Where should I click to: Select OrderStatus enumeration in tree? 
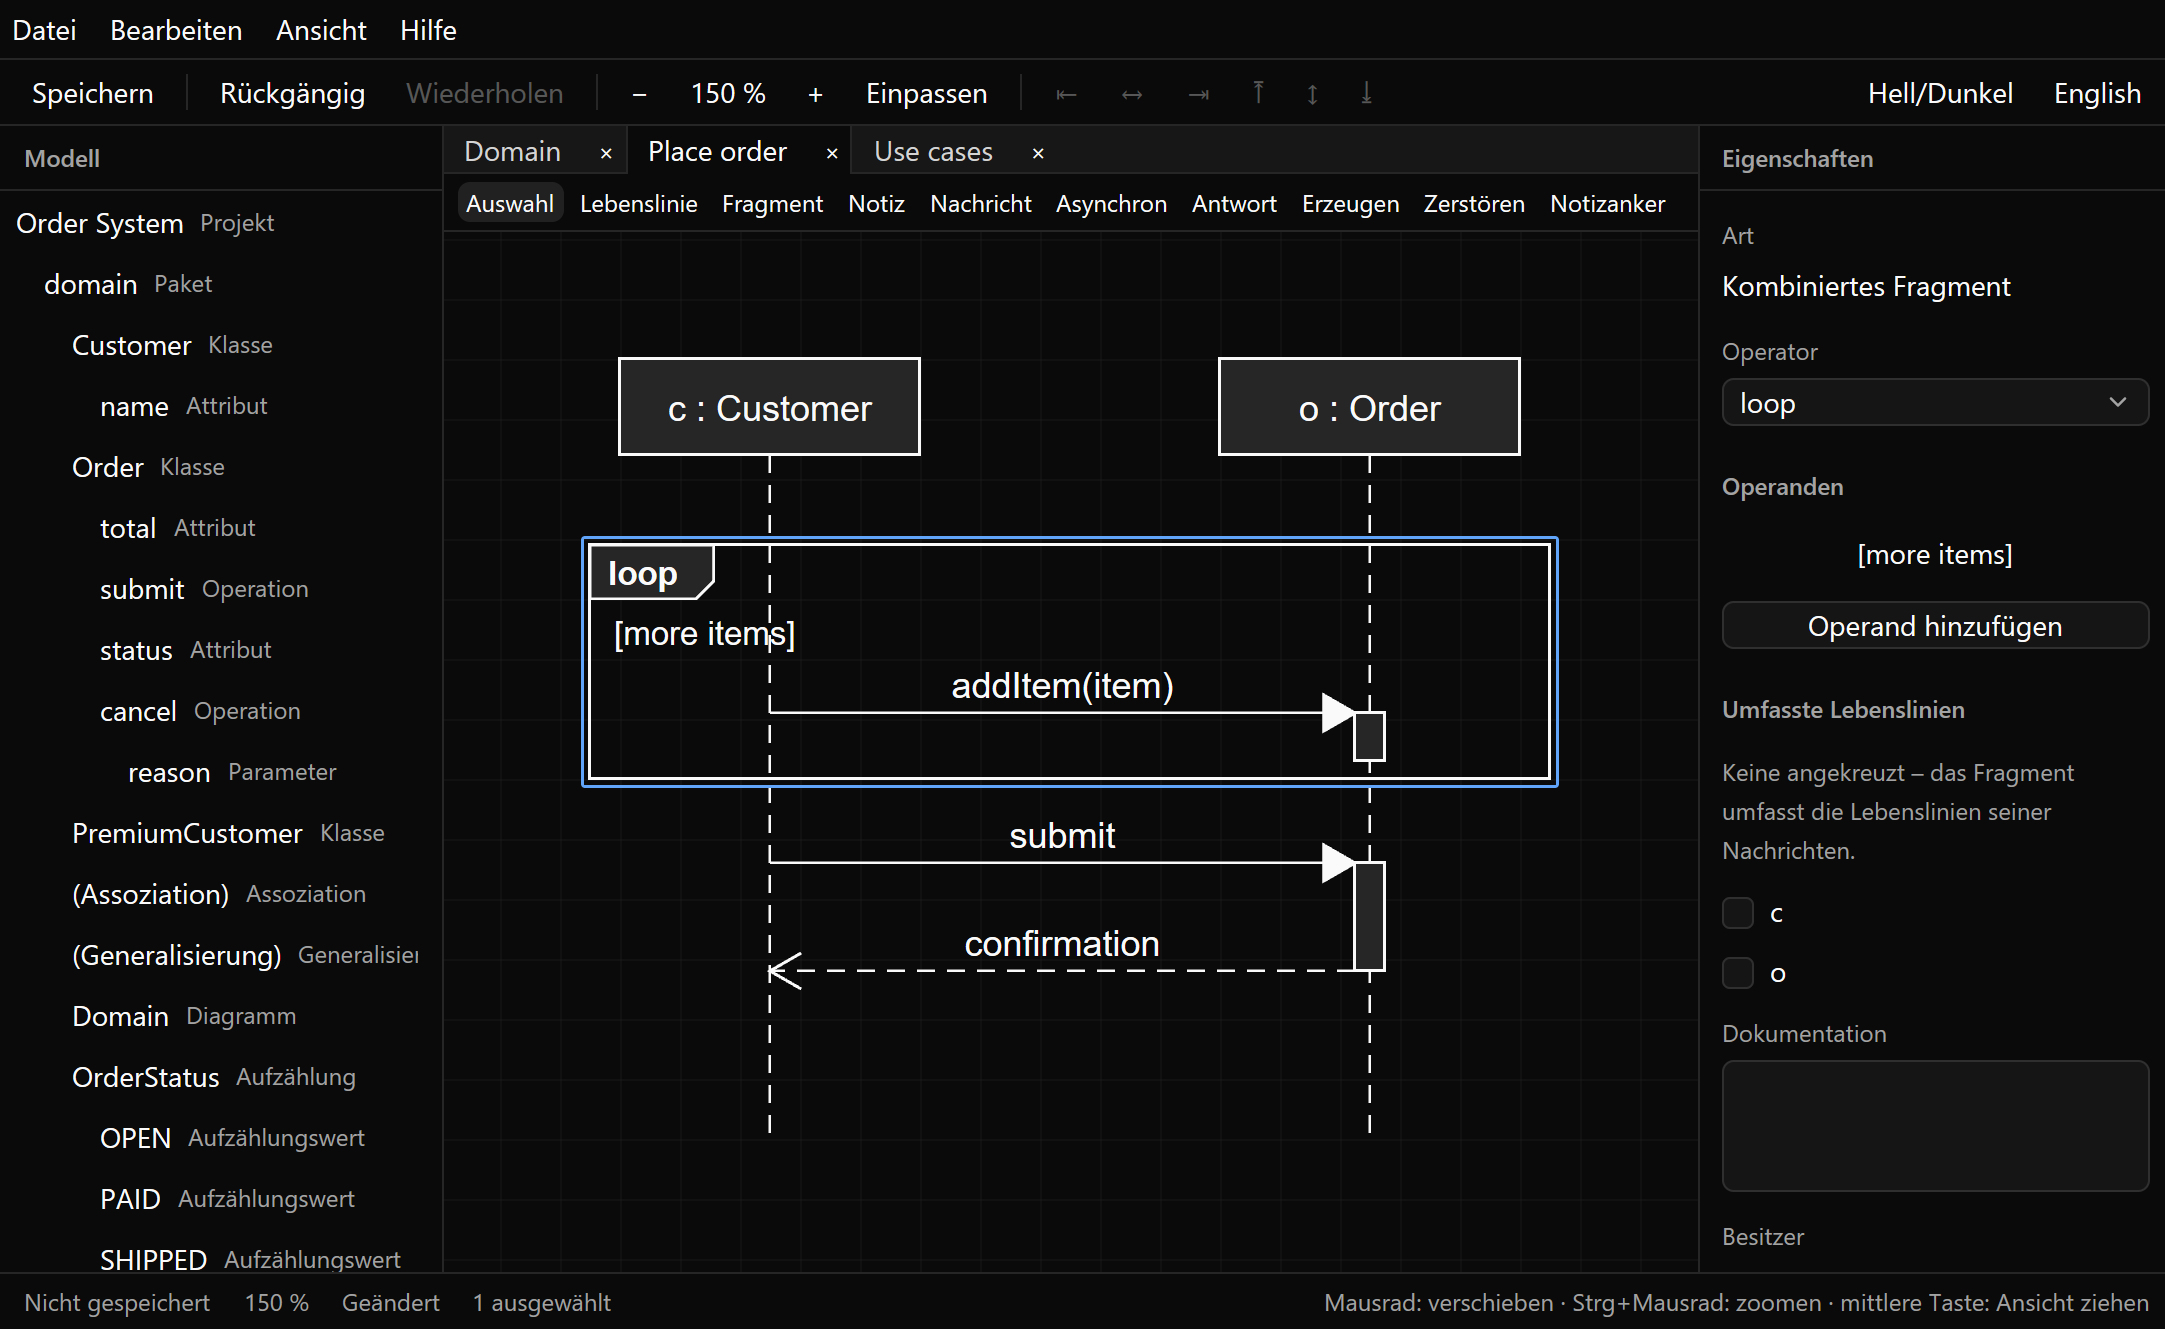click(221, 1077)
